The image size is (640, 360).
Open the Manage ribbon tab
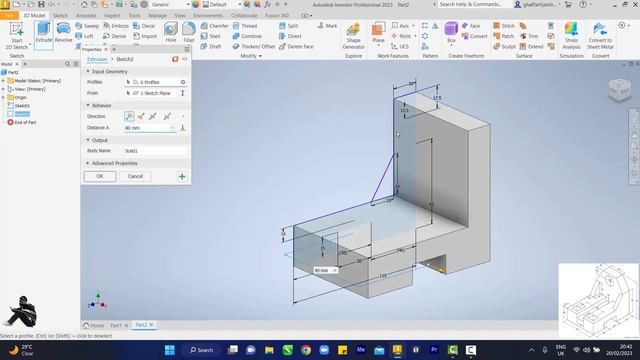coord(157,16)
